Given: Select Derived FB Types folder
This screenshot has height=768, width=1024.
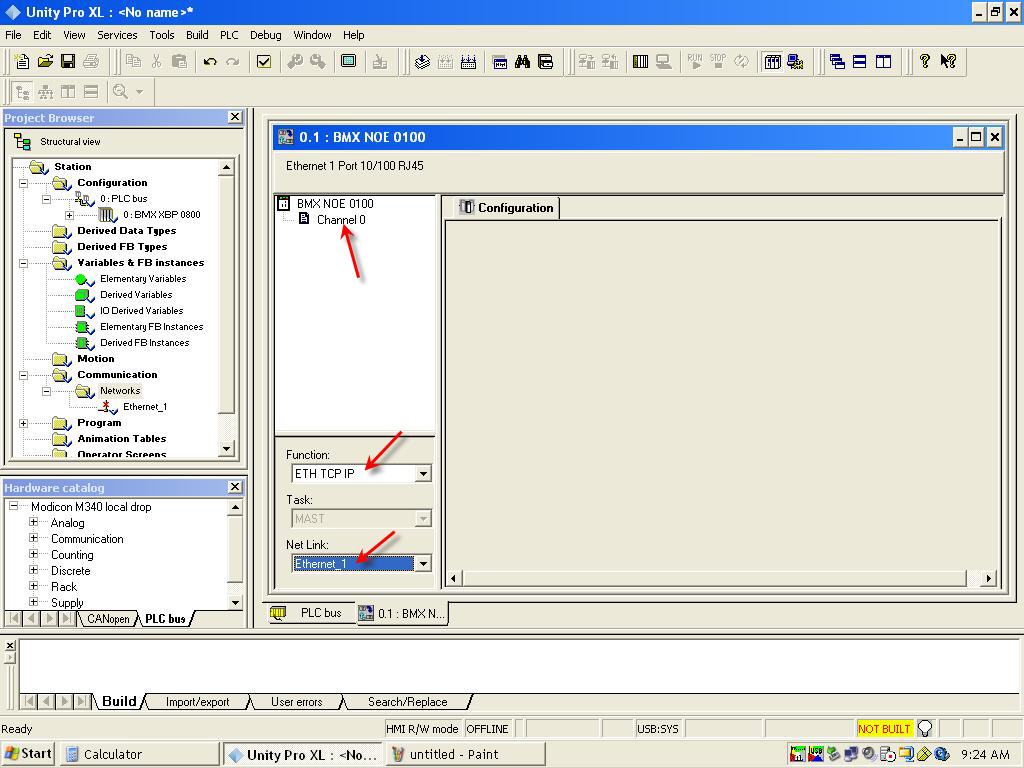Looking at the screenshot, I should [x=122, y=247].
